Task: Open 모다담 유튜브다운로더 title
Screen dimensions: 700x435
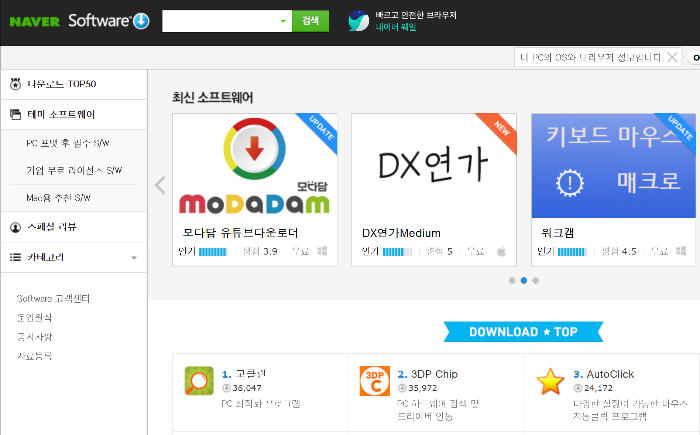Action: coord(240,233)
